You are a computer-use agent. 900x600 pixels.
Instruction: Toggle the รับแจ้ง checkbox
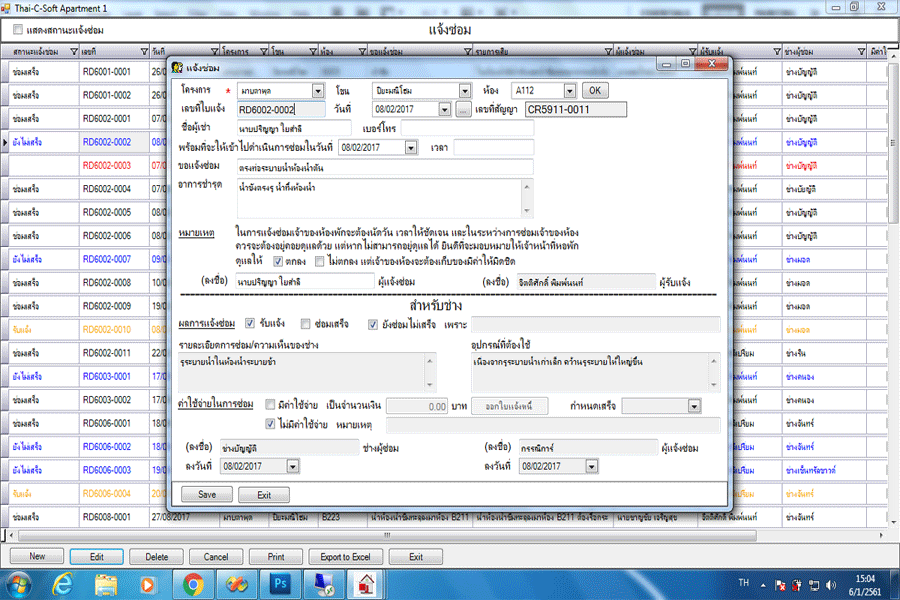pyautogui.click(x=252, y=324)
